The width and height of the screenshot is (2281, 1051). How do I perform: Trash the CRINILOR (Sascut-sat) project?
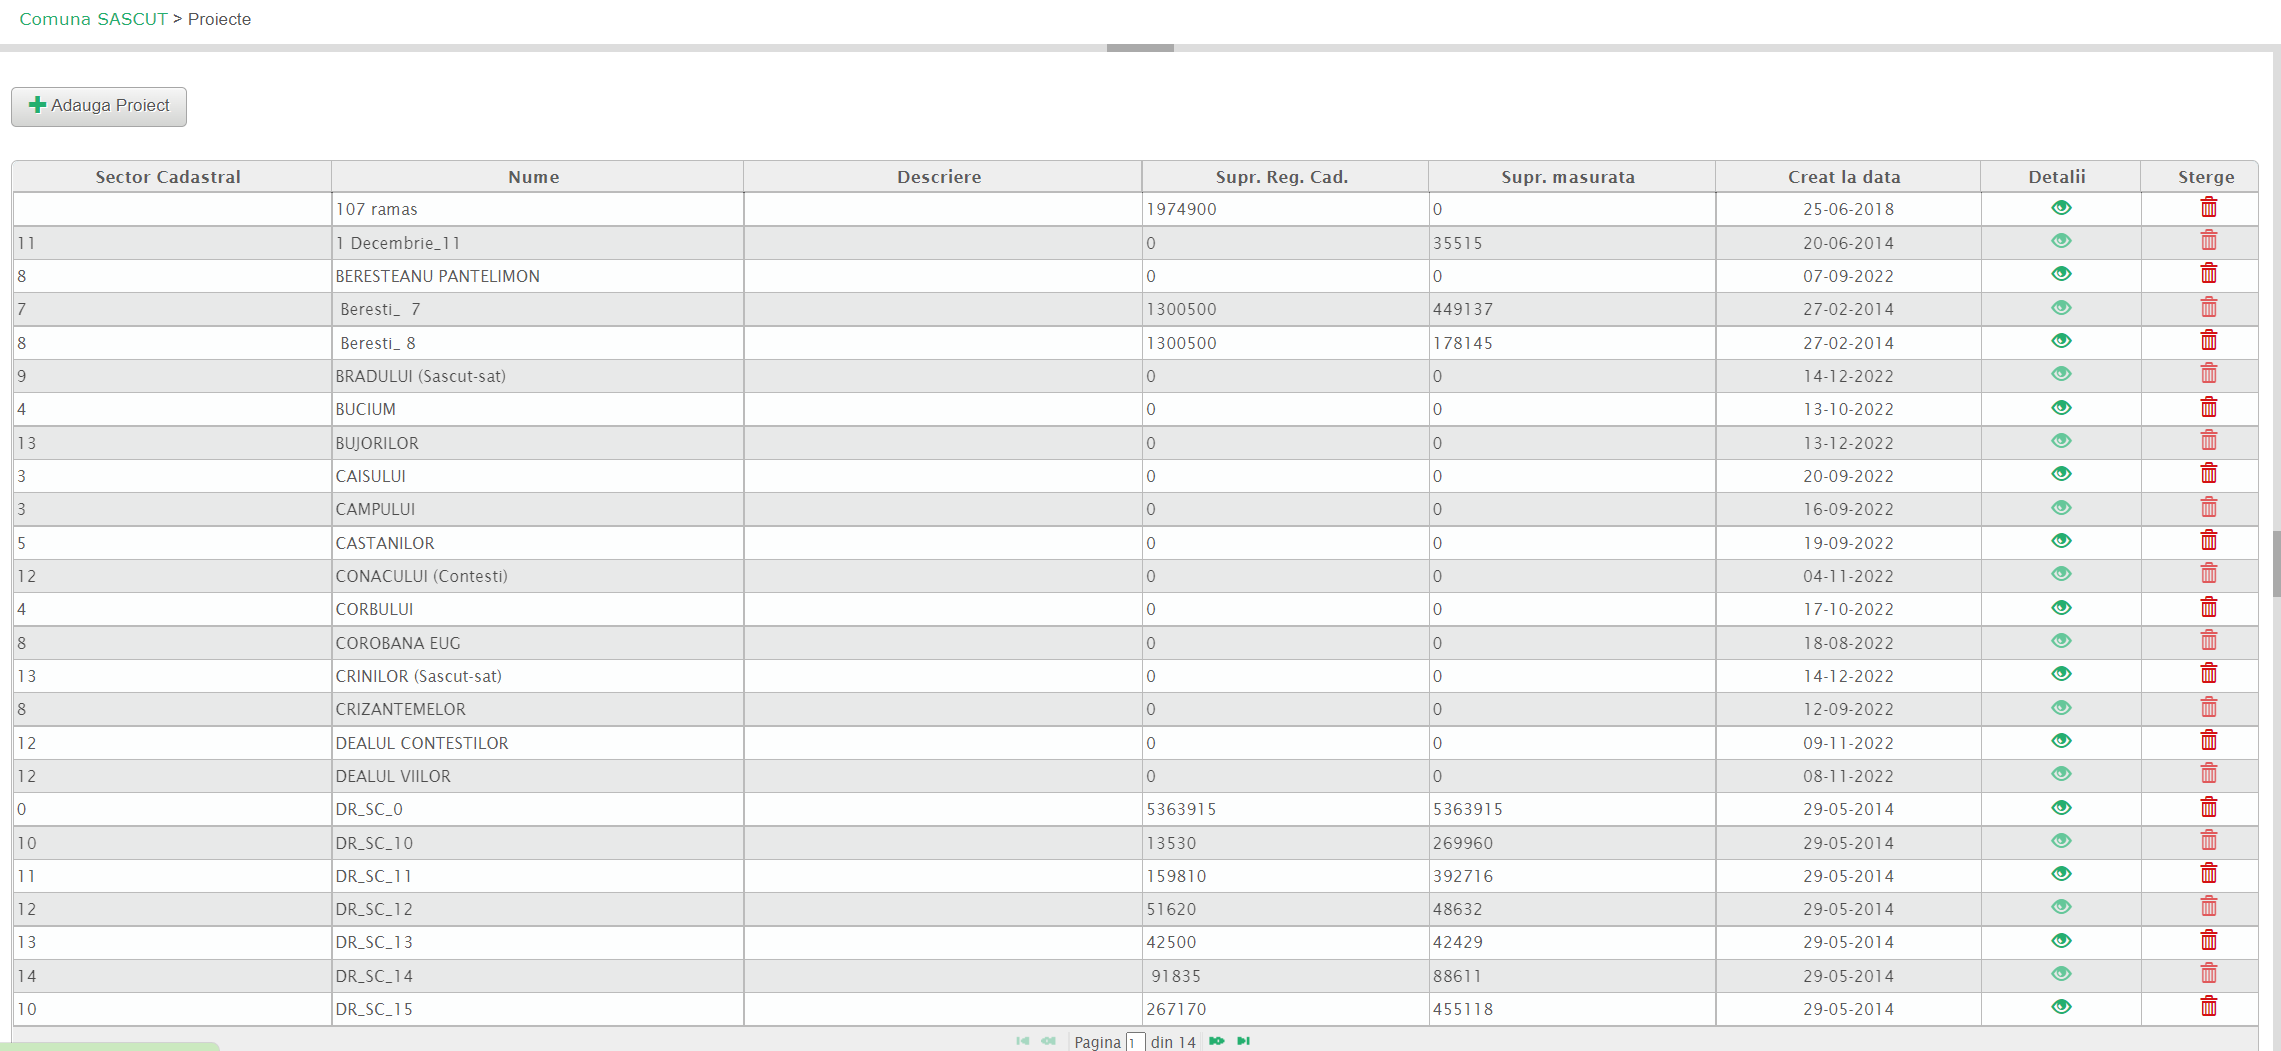[2208, 674]
